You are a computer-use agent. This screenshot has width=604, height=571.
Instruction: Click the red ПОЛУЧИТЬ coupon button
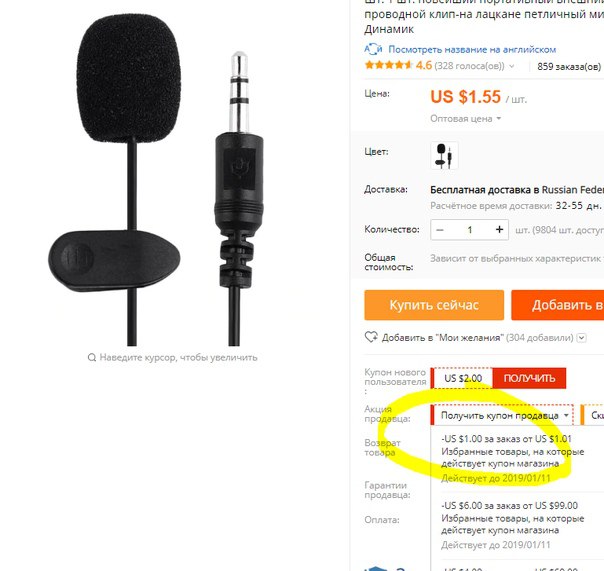(x=529, y=378)
